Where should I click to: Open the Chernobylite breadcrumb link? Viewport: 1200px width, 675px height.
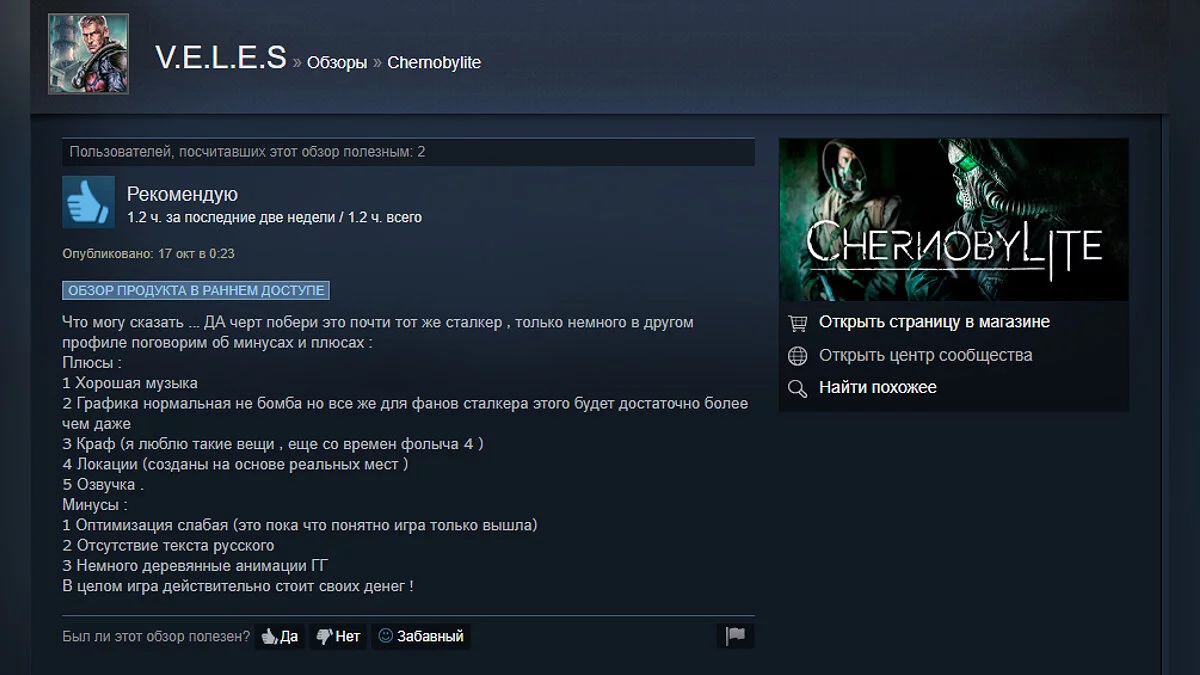434,62
